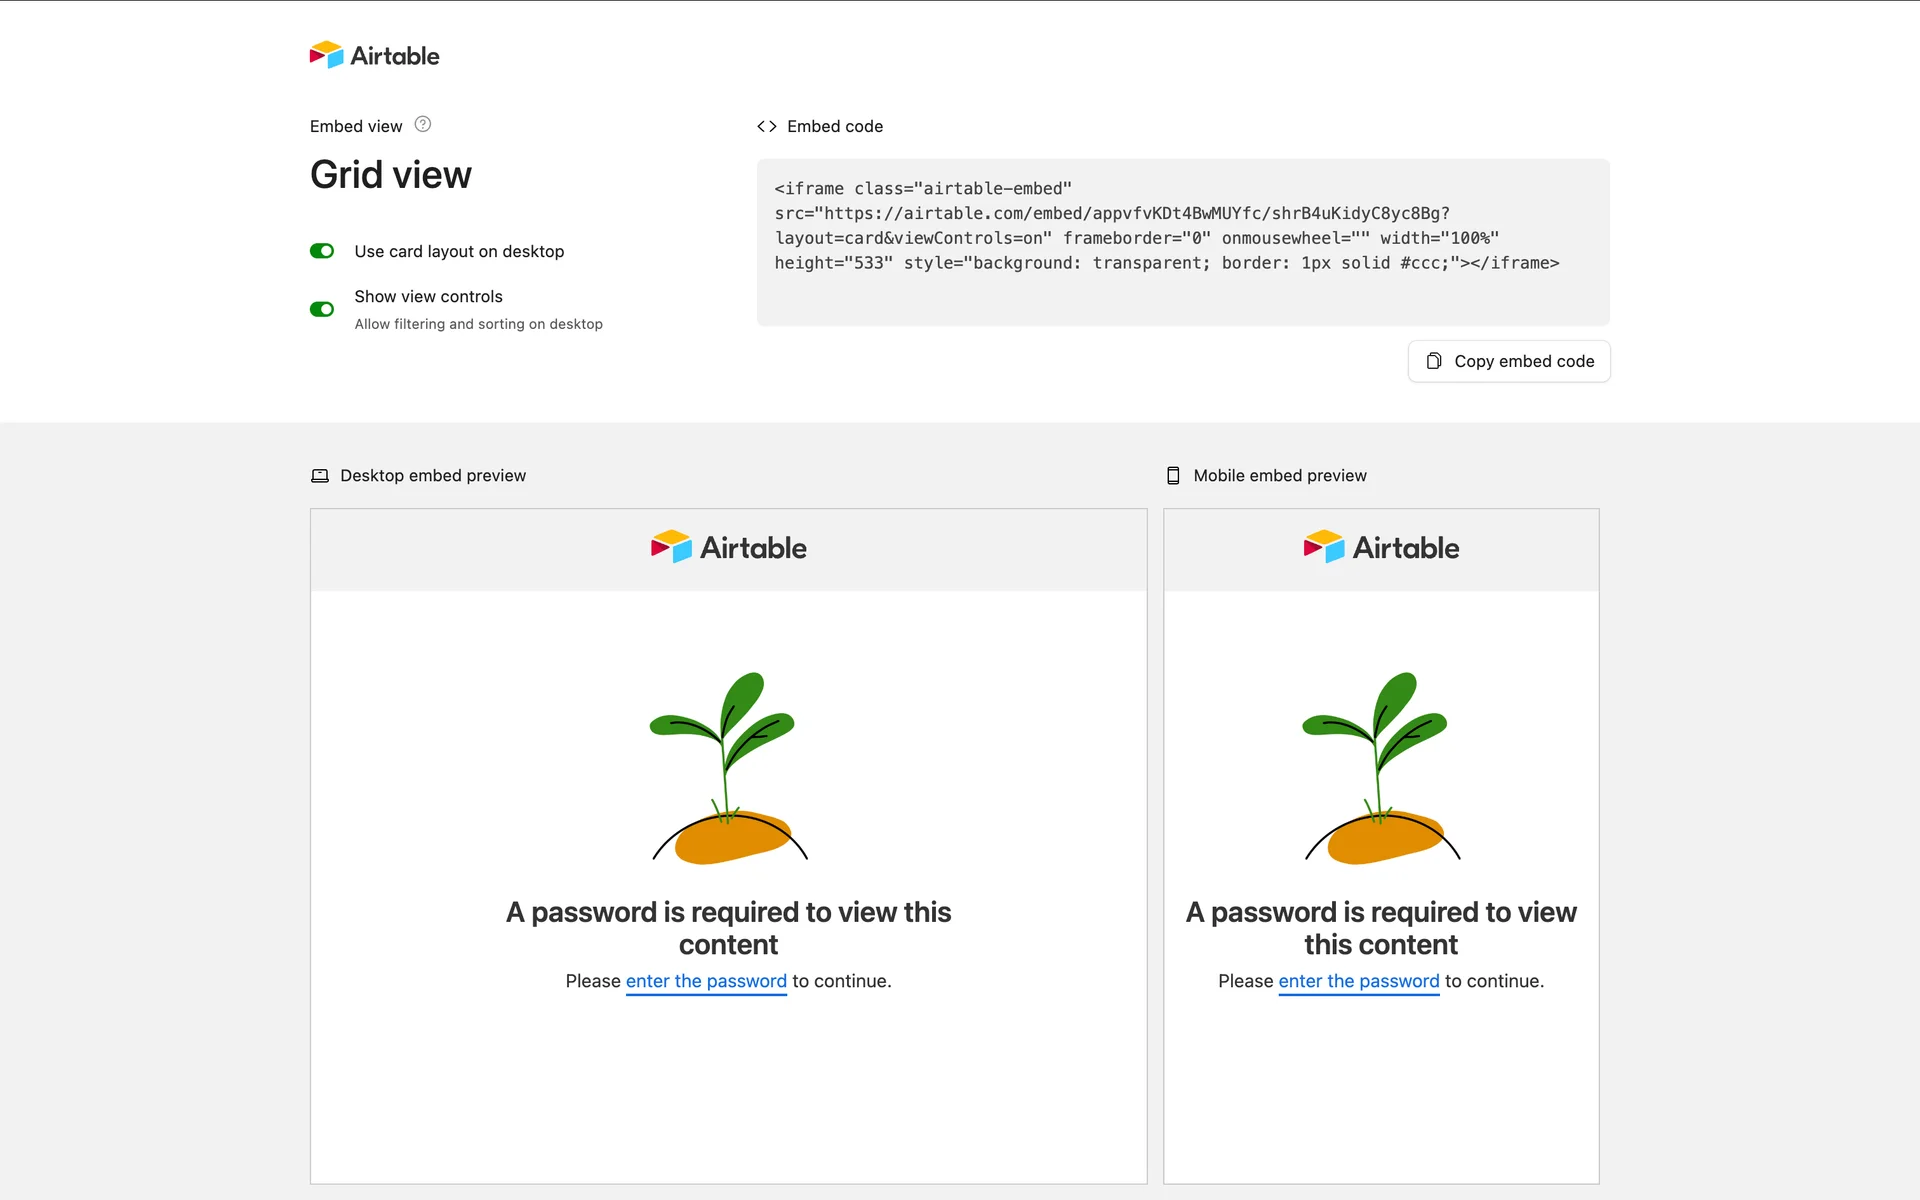Click the Desktop embed preview label
Image resolution: width=1920 pixels, height=1200 pixels.
(433, 476)
